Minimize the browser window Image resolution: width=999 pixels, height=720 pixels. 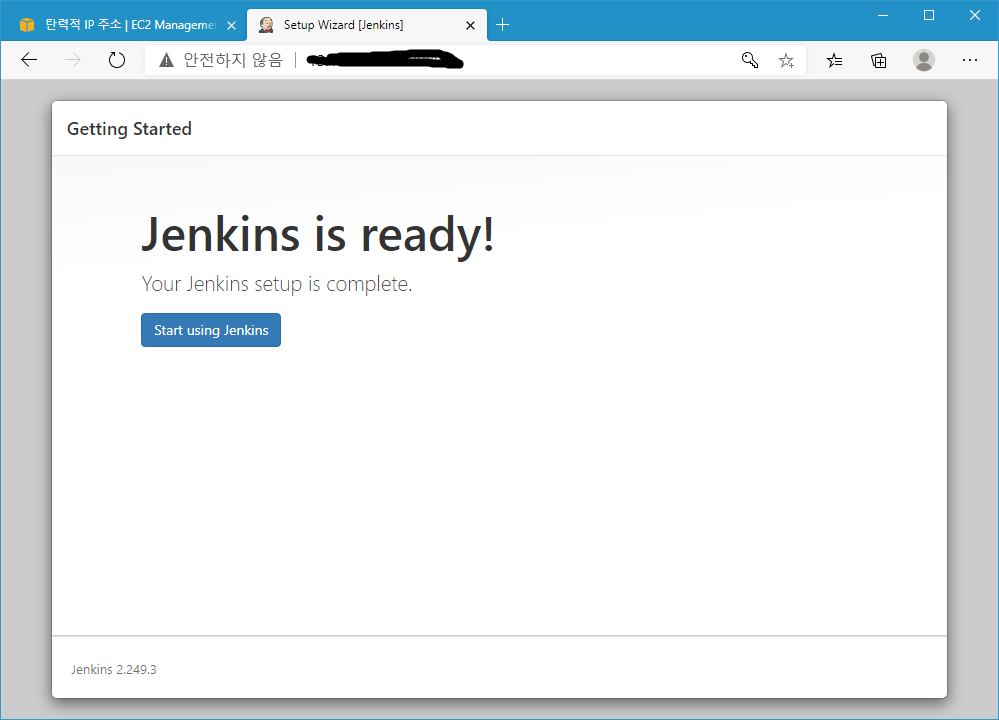pos(883,15)
